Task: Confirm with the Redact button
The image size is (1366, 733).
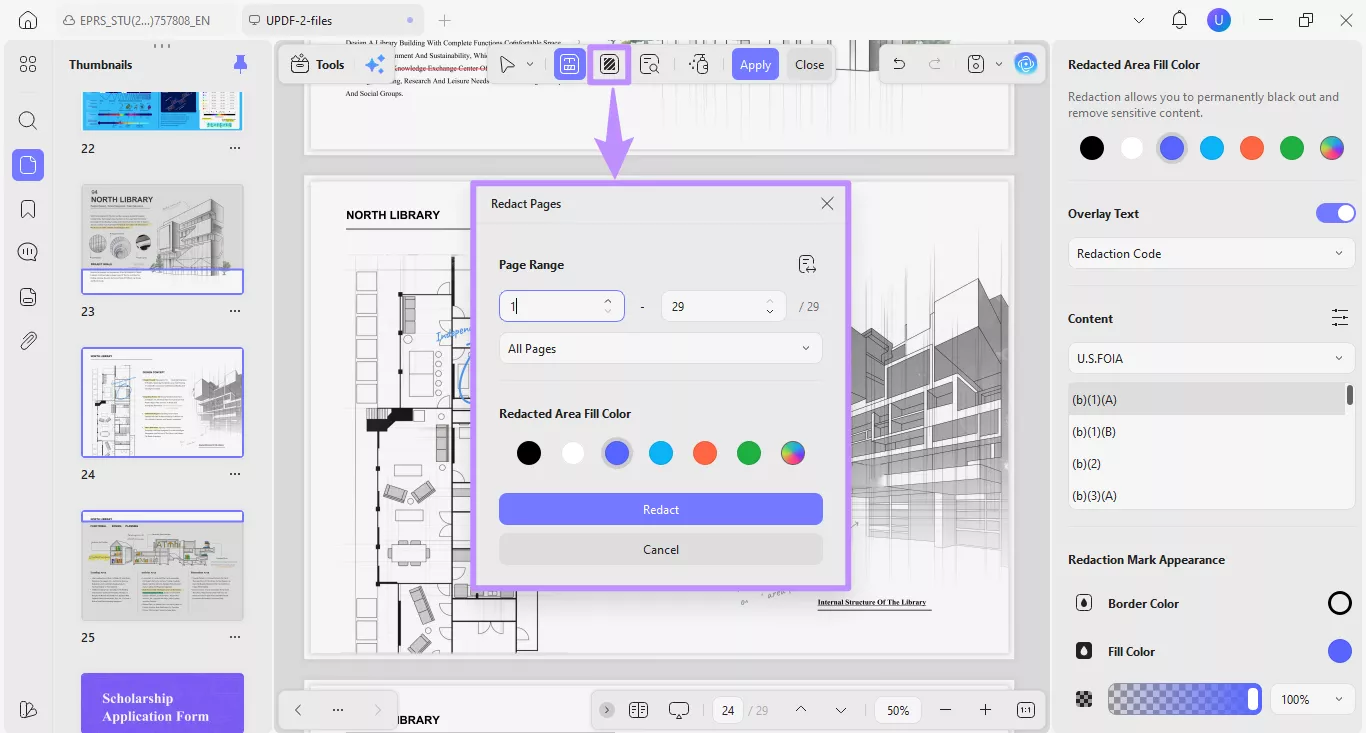Action: pyautogui.click(x=661, y=509)
